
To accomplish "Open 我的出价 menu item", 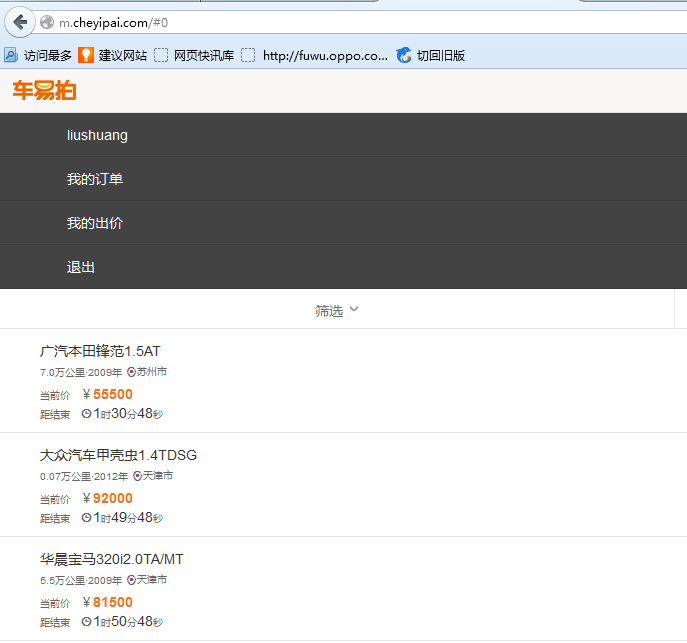I will click(x=344, y=223).
